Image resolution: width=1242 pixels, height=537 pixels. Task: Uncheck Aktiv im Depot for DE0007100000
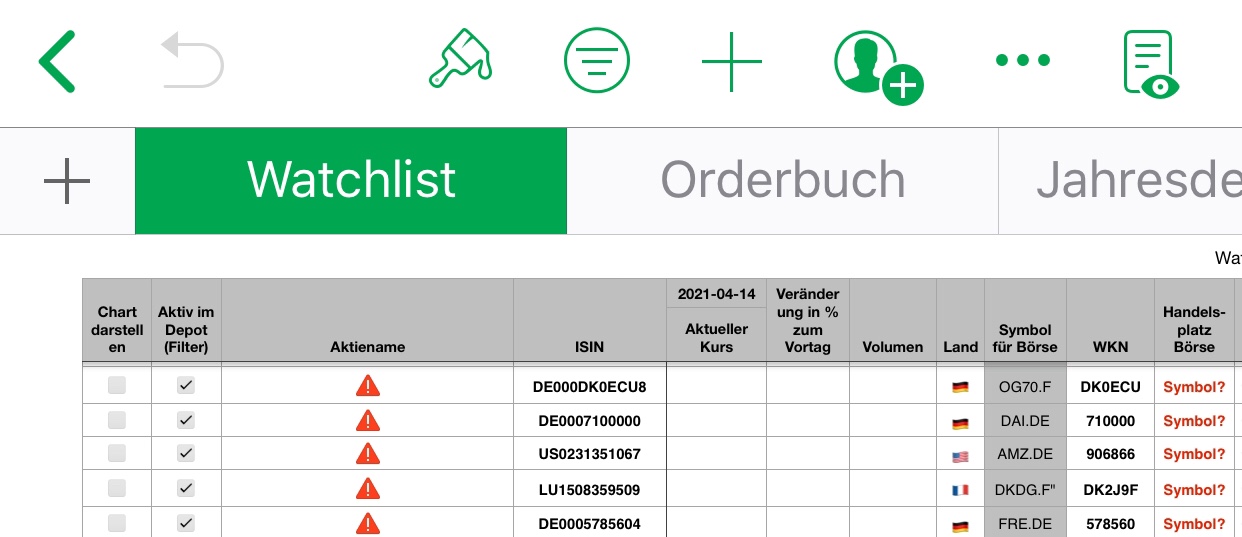(x=185, y=421)
